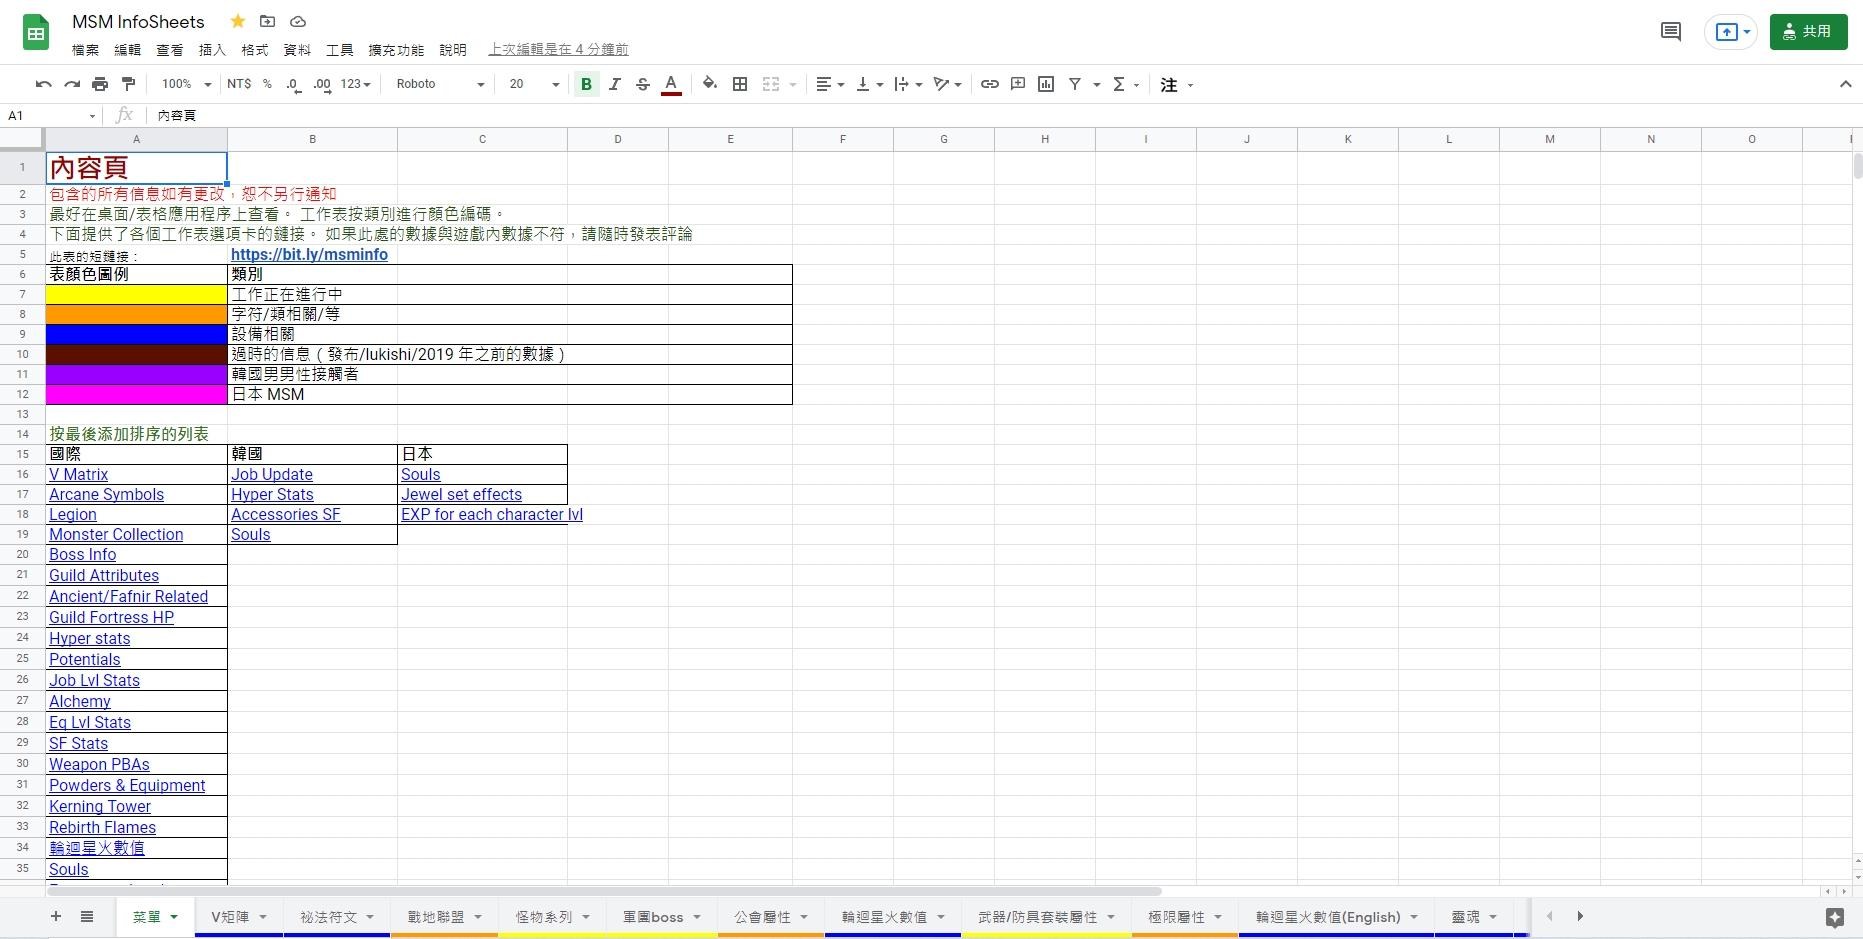Format value as currency NT$
The width and height of the screenshot is (1863, 939).
[x=238, y=84]
